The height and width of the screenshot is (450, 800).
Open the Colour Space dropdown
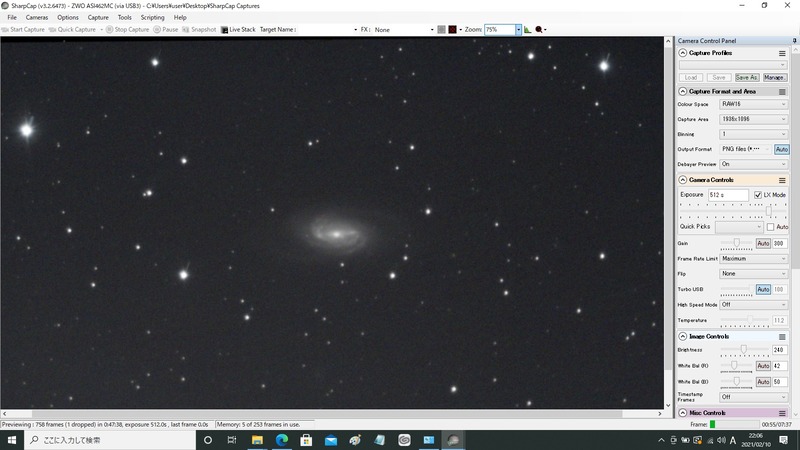coord(754,104)
